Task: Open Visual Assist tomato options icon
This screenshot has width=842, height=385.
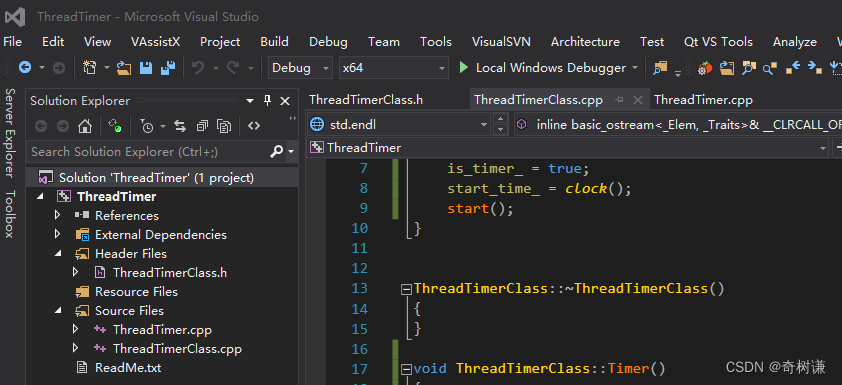Action: 705,68
